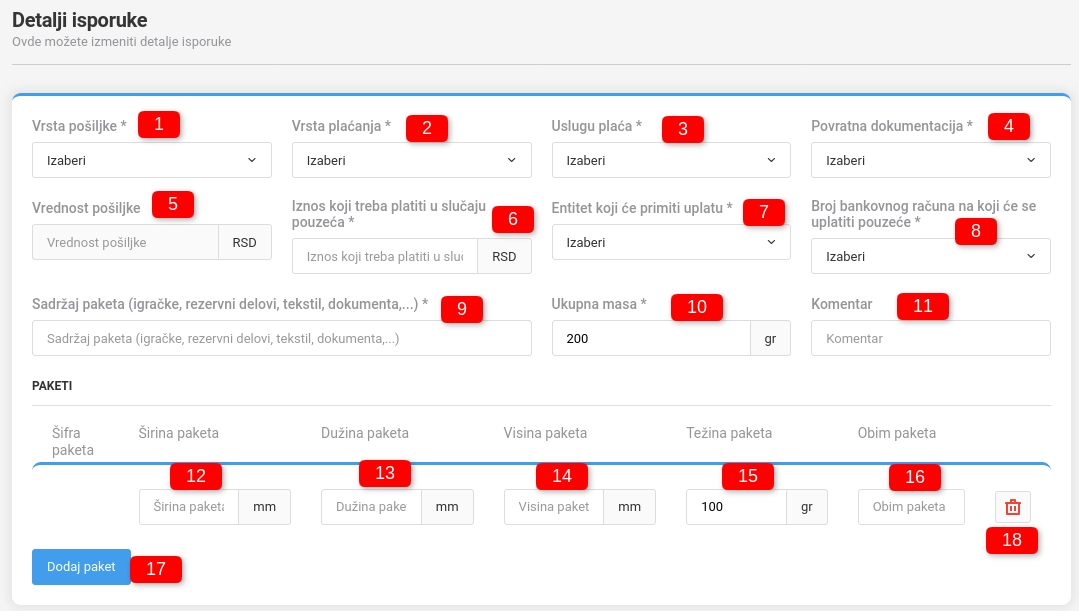This screenshot has width=1079, height=611.
Task: Focus the Vrednost pošiljke input field
Action: pyautogui.click(x=125, y=242)
